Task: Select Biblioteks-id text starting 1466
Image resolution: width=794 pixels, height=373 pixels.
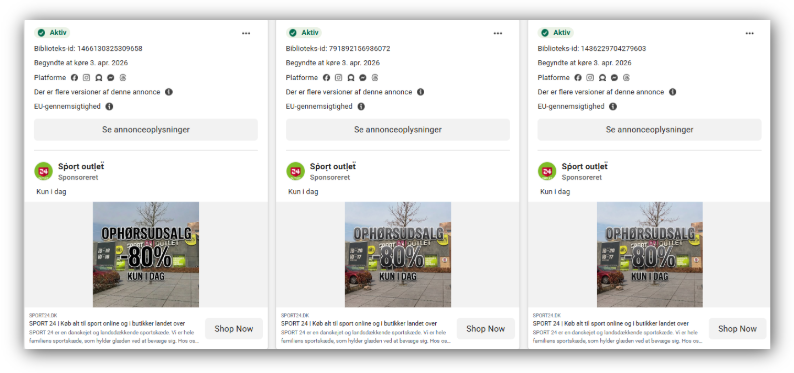Action: 88,49
